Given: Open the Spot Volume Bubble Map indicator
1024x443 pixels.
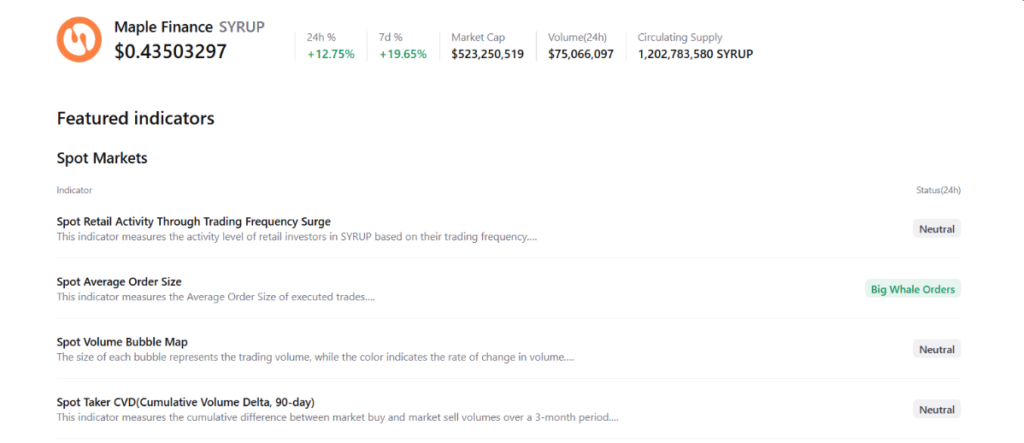Looking at the screenshot, I should (x=122, y=342).
